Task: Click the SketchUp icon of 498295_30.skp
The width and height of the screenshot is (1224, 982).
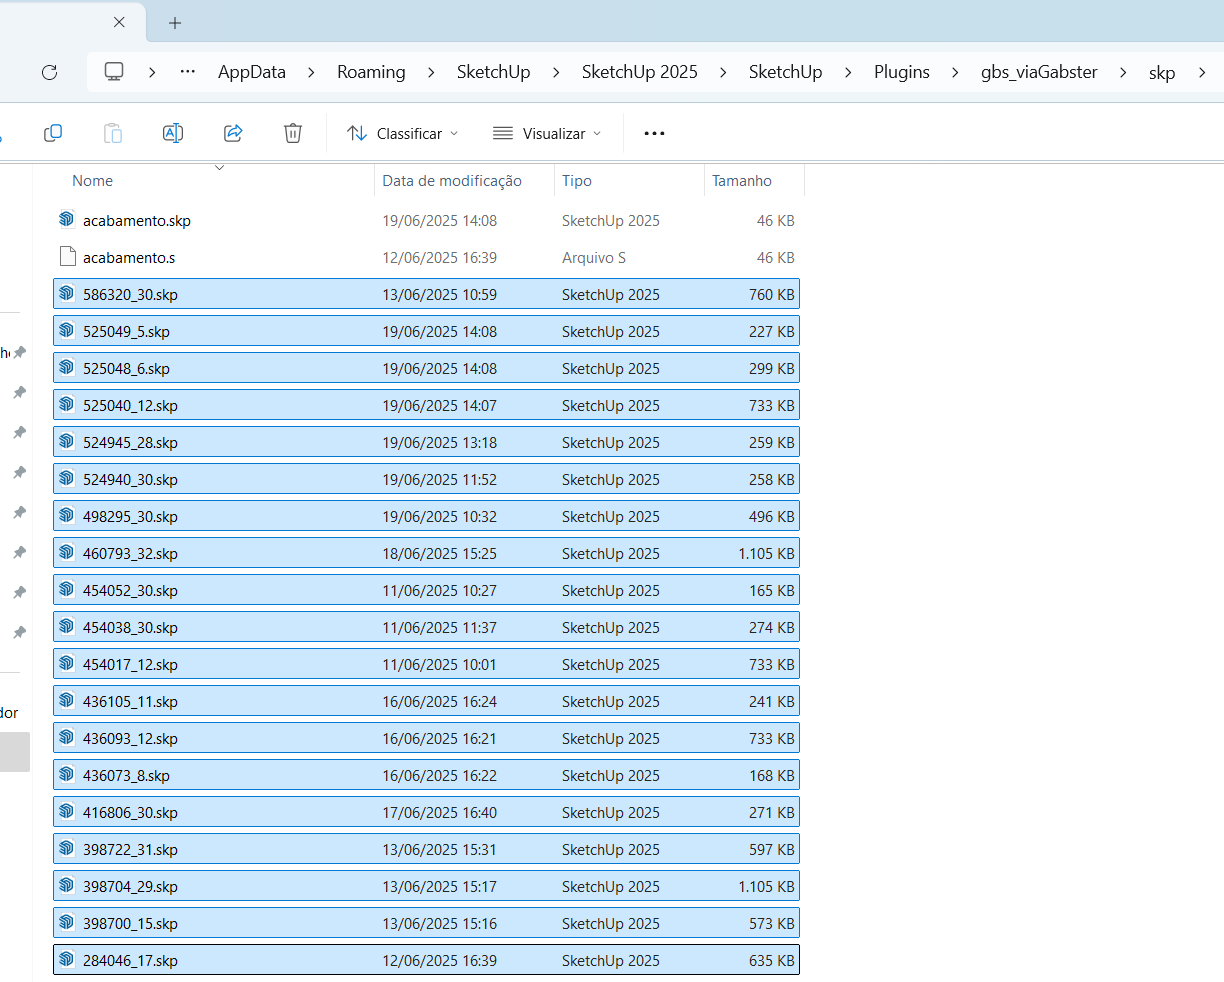Action: tap(67, 515)
